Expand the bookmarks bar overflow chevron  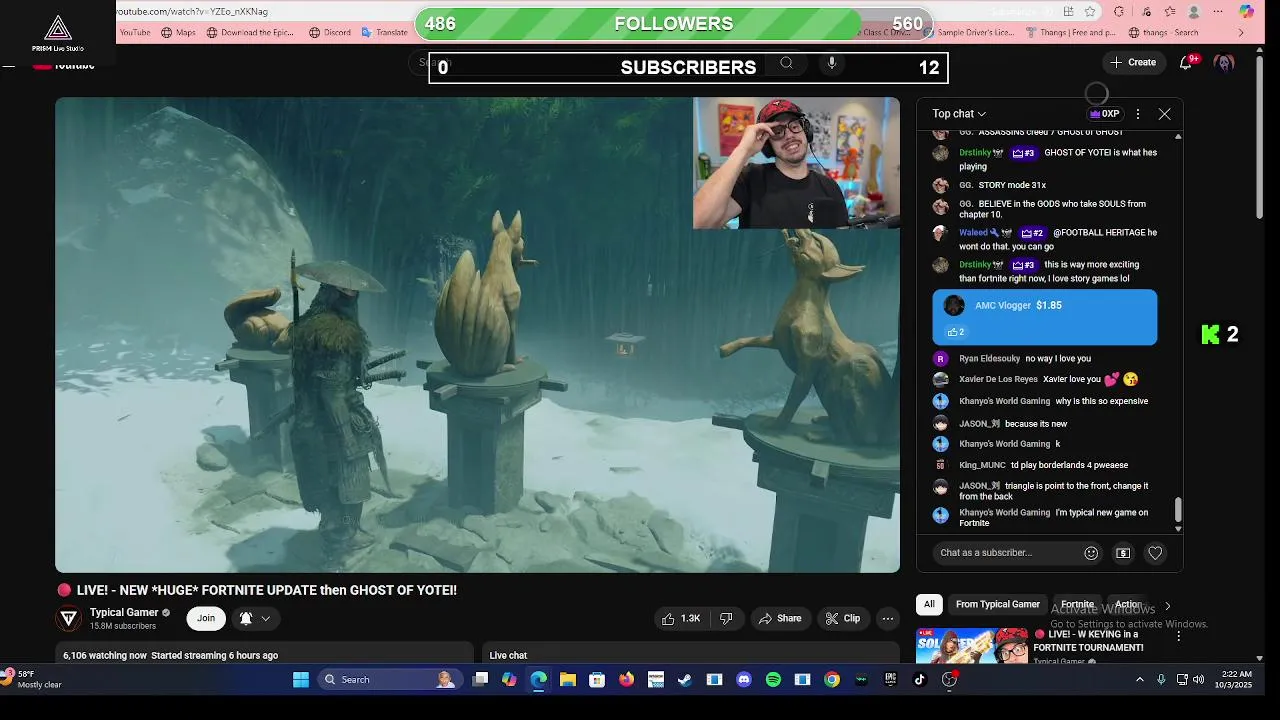[x=1241, y=32]
